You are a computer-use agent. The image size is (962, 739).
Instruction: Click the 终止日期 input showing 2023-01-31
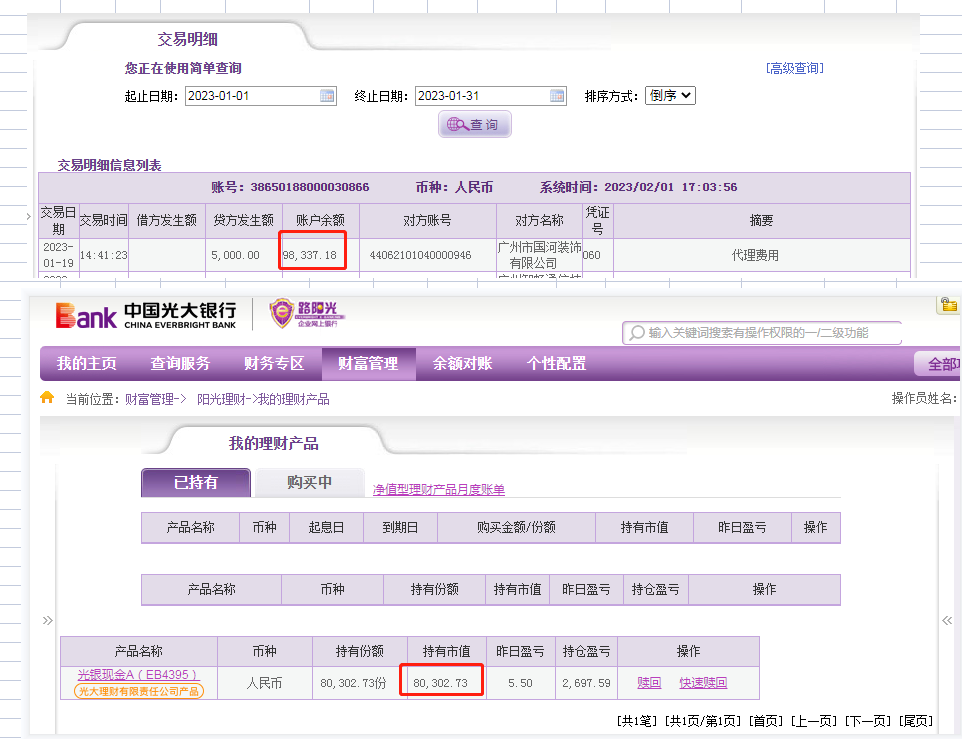491,96
